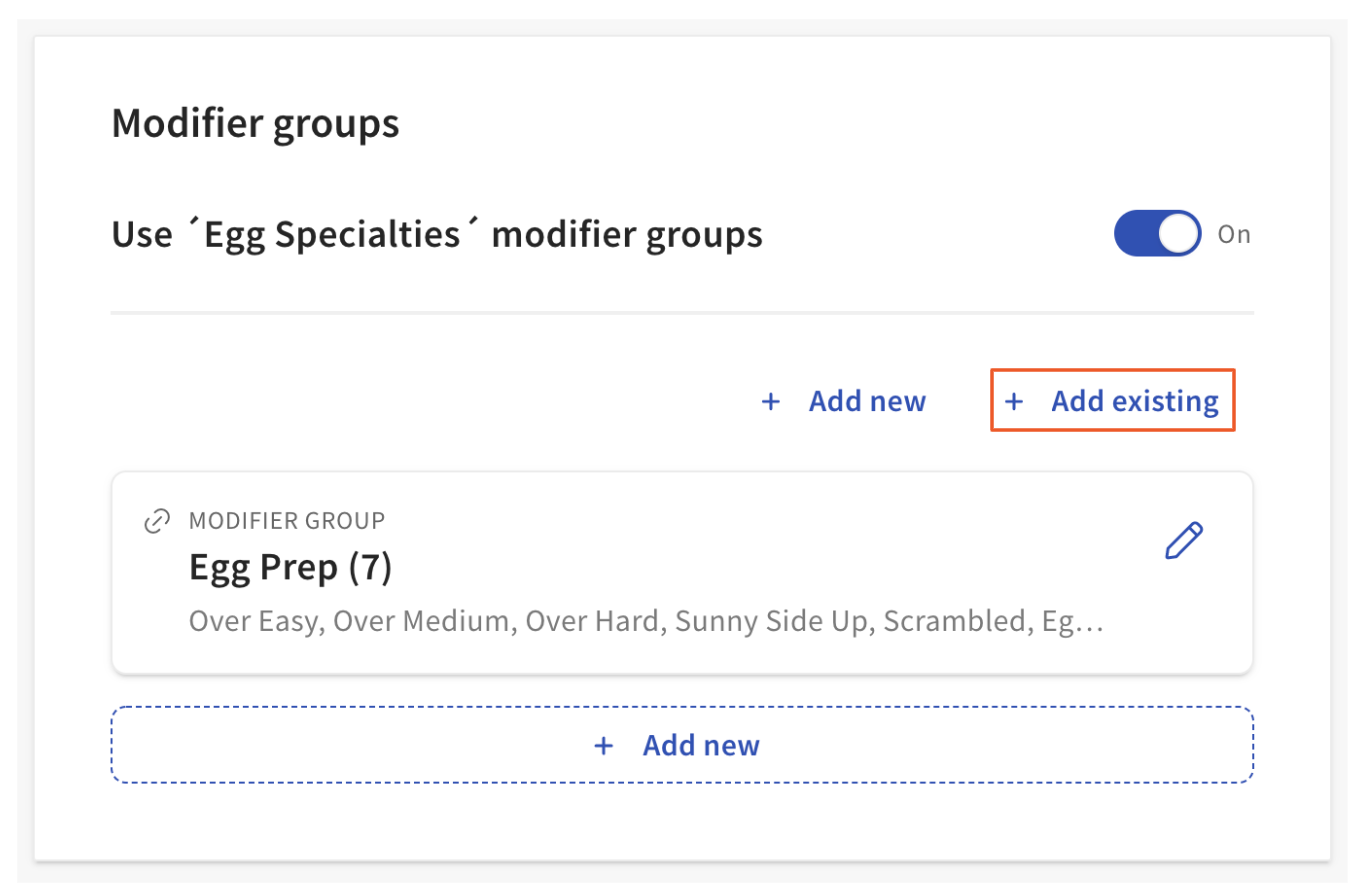Click the MODIFIER GROUP label text
This screenshot has height=894, width=1366.
[x=287, y=520]
